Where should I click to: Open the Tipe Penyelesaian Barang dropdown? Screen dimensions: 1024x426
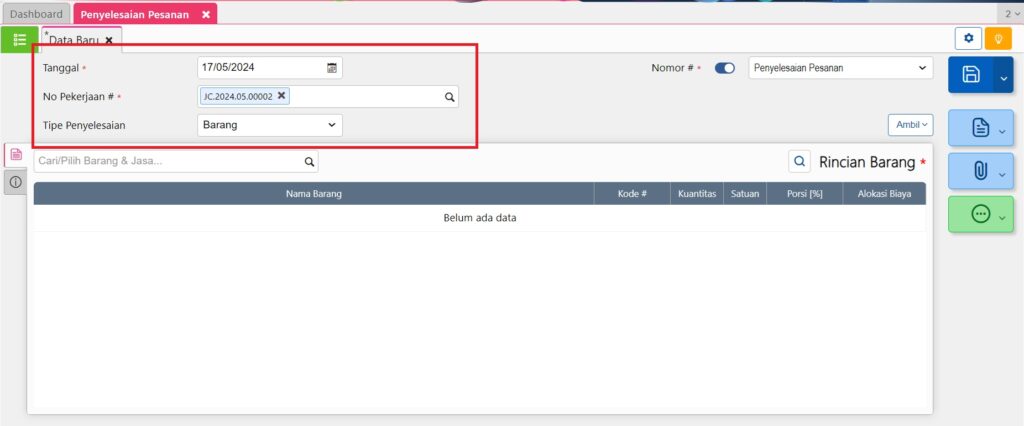(270, 125)
